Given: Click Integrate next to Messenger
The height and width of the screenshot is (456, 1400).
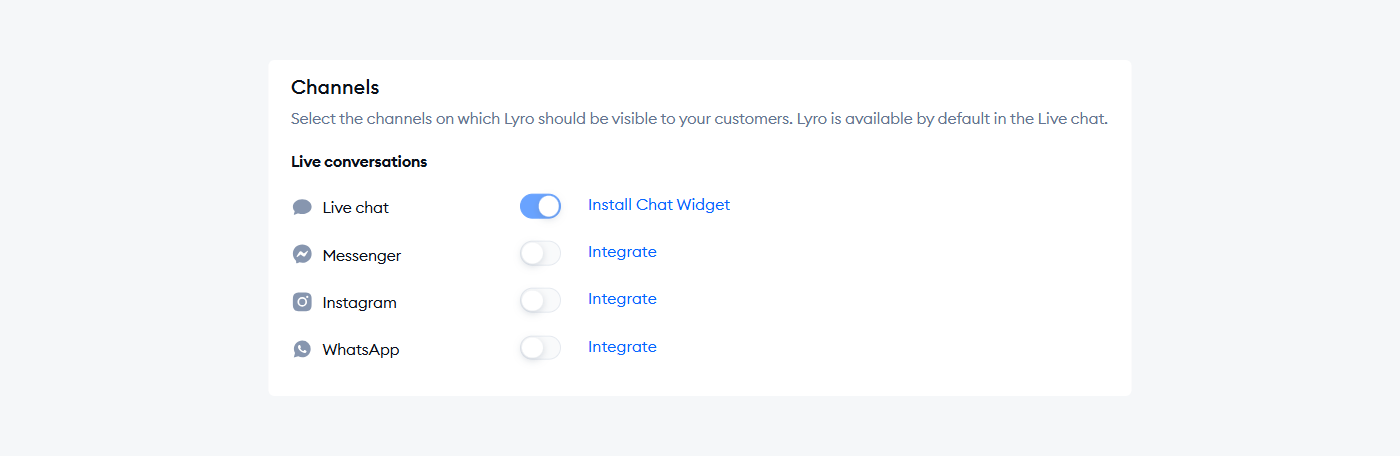Looking at the screenshot, I should click(x=622, y=252).
